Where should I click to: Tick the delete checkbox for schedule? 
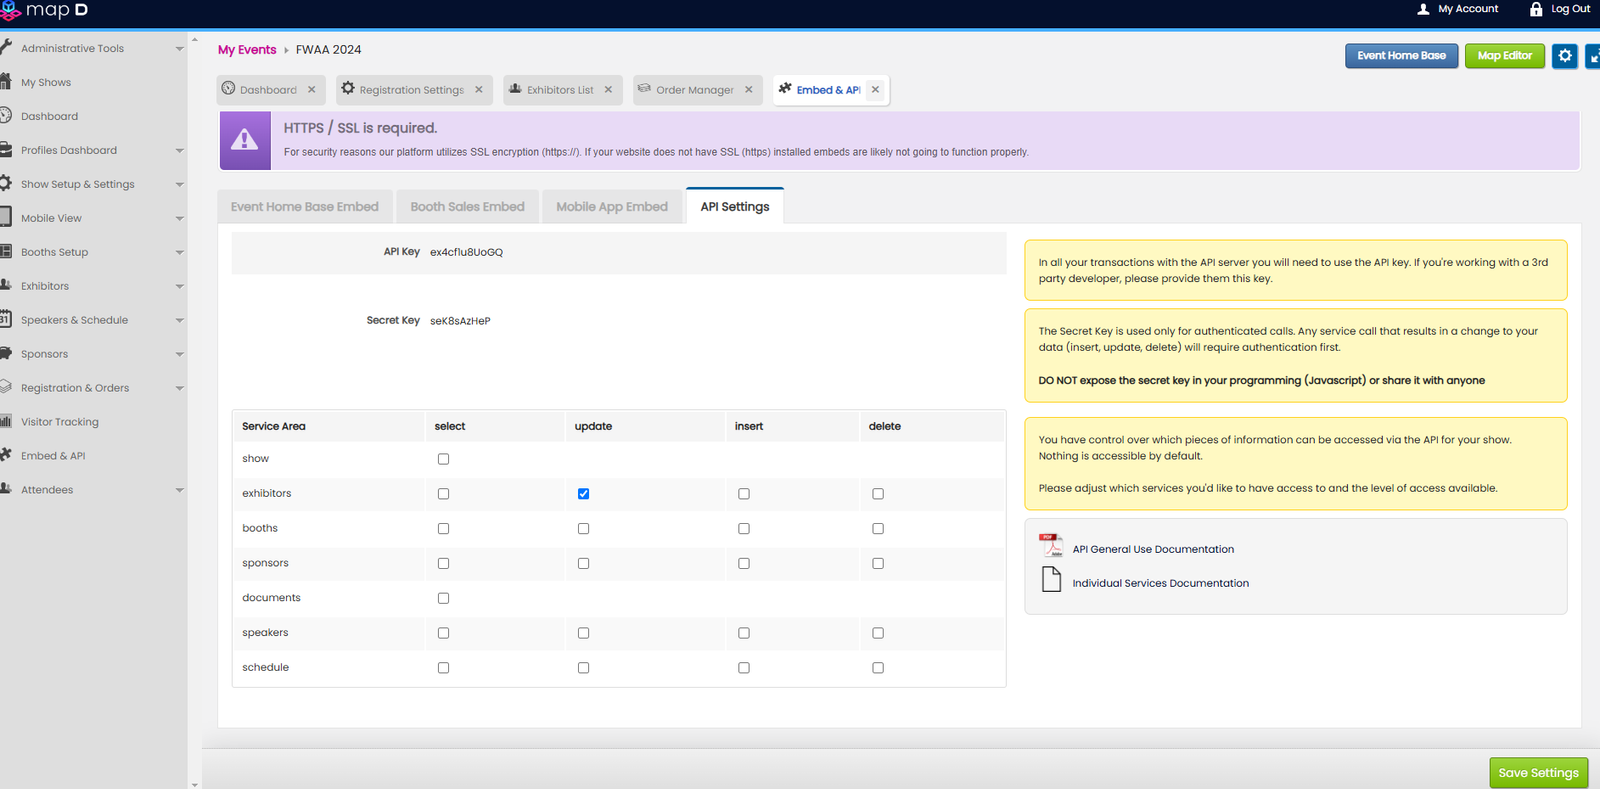tap(878, 668)
